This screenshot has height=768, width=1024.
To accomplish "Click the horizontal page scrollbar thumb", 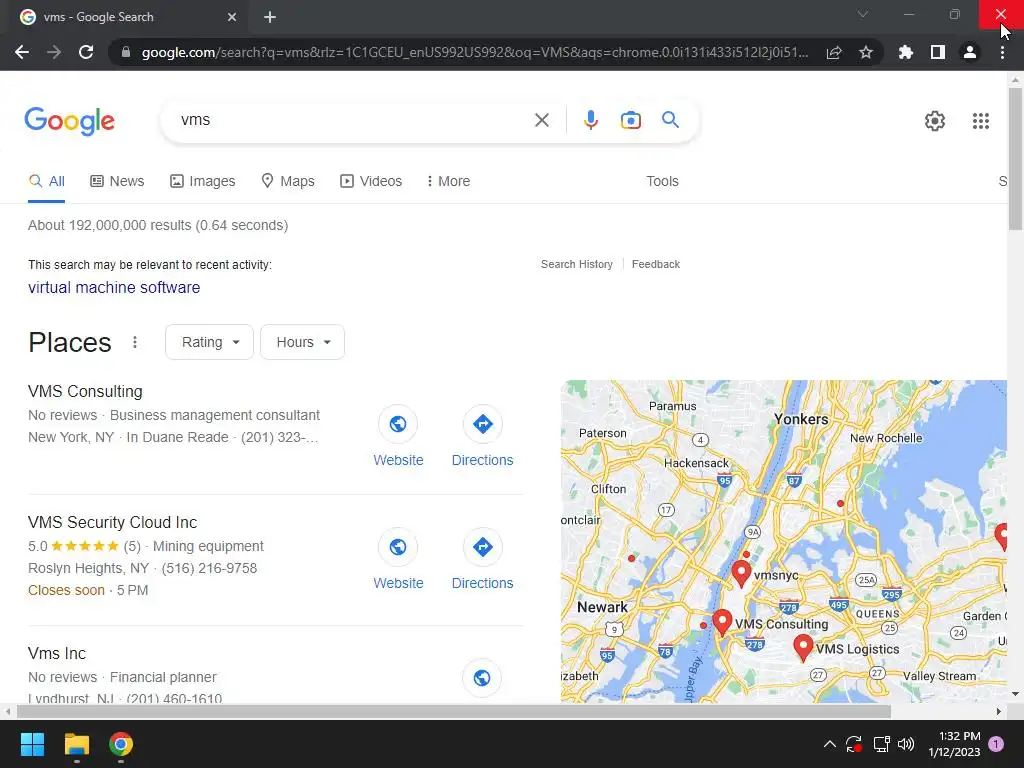I will coord(453,711).
